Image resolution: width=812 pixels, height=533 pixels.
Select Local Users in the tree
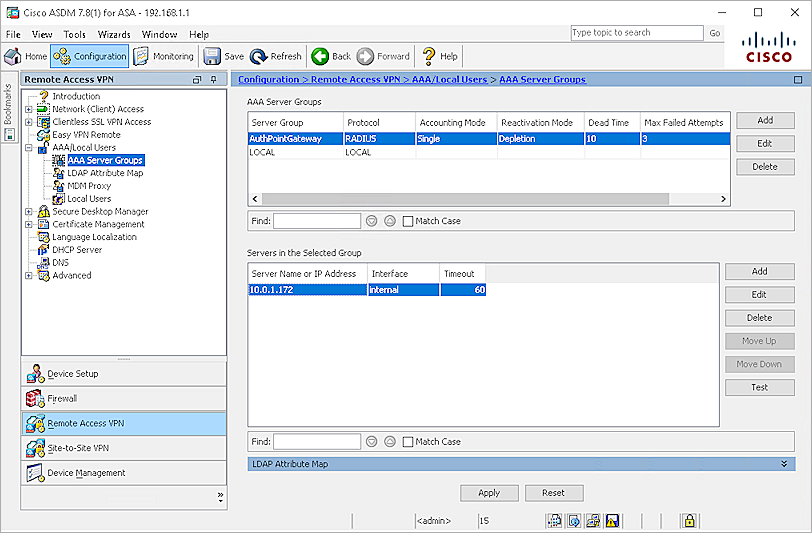89,199
